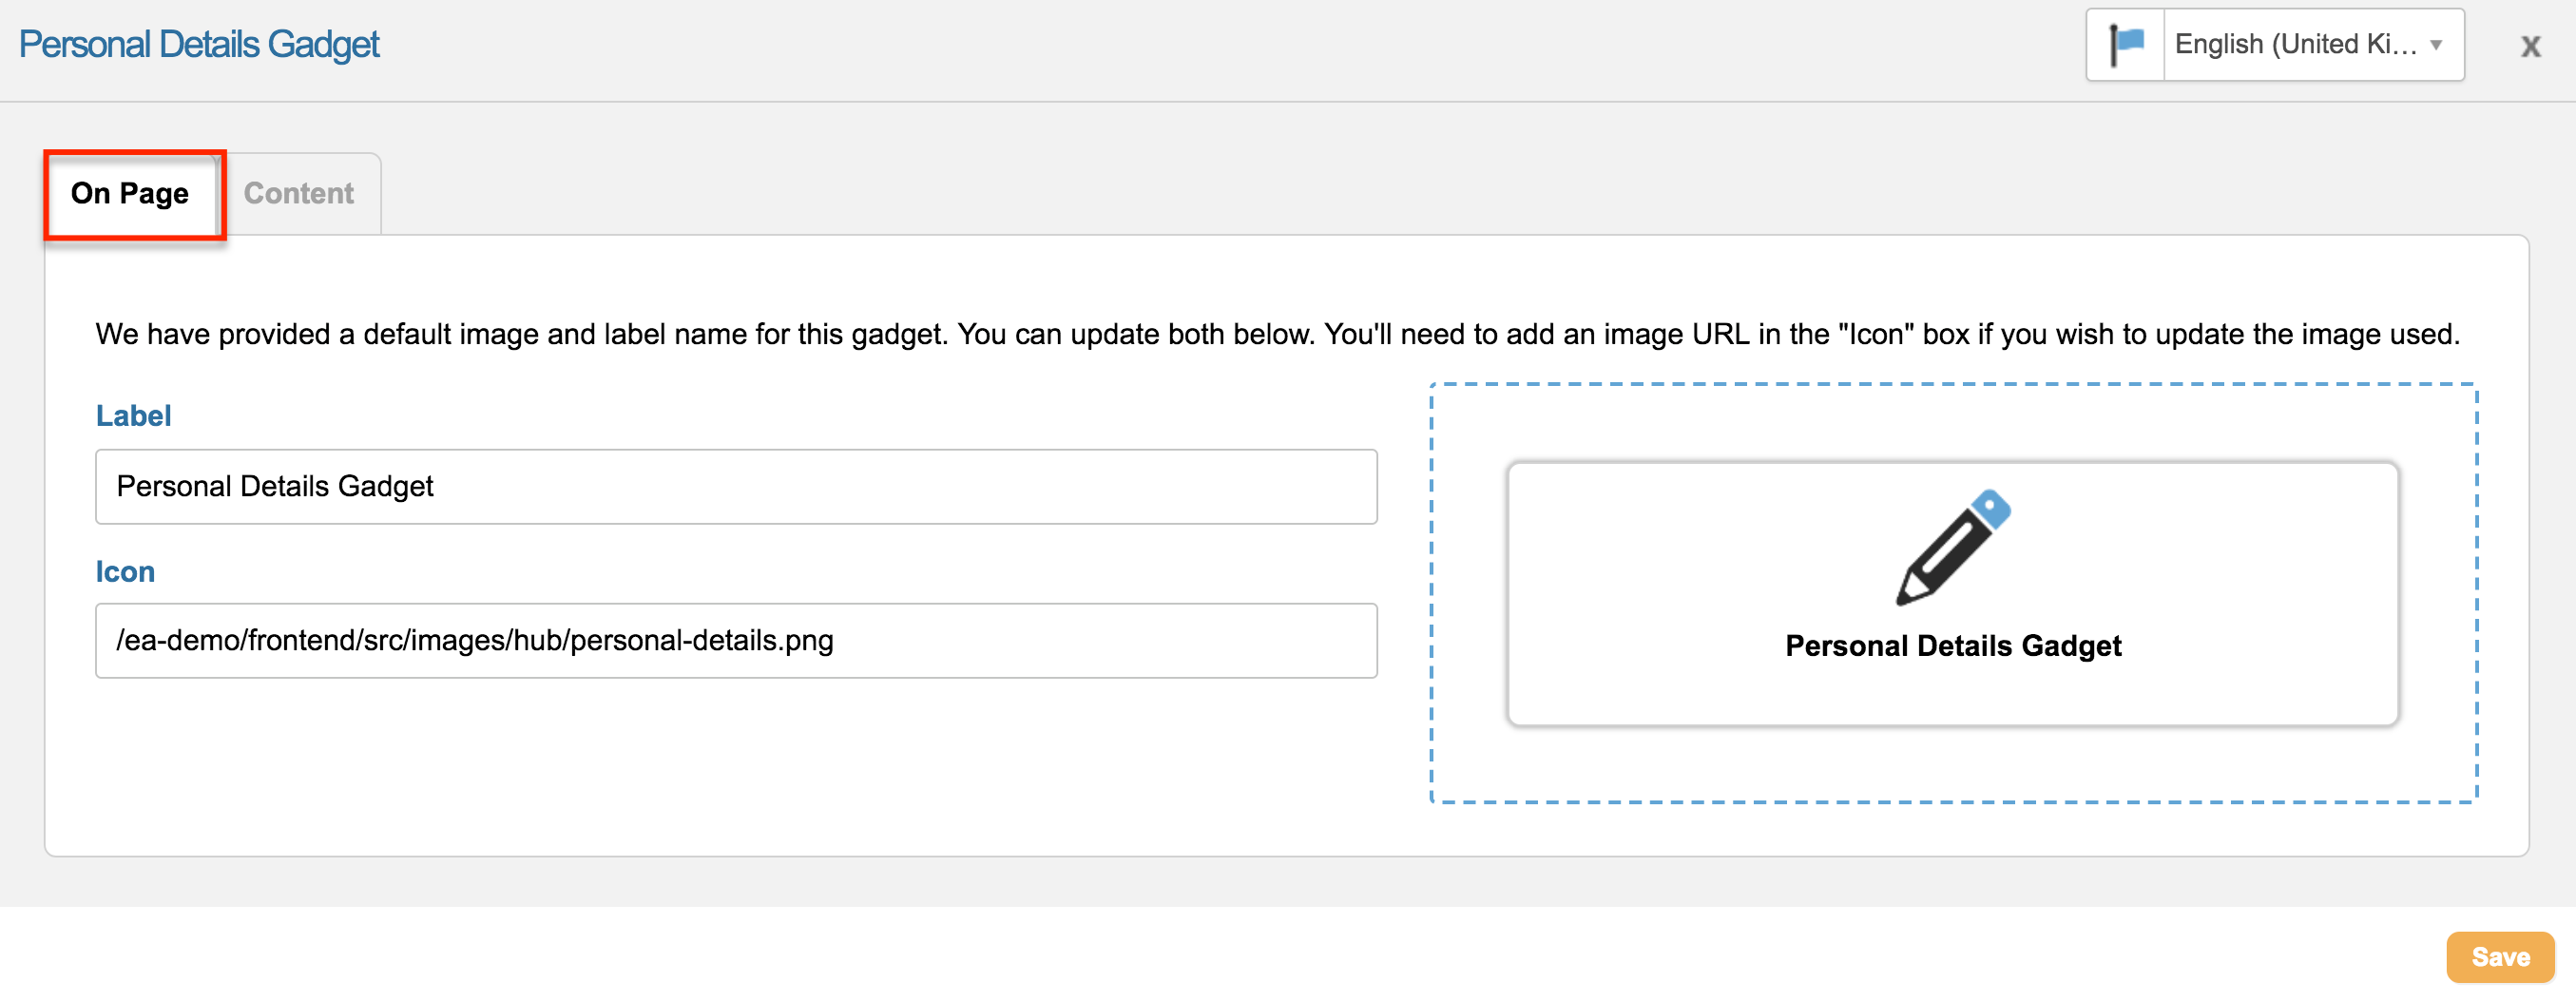
Task: Close the dialog with the X icon
Action: click(x=2530, y=46)
